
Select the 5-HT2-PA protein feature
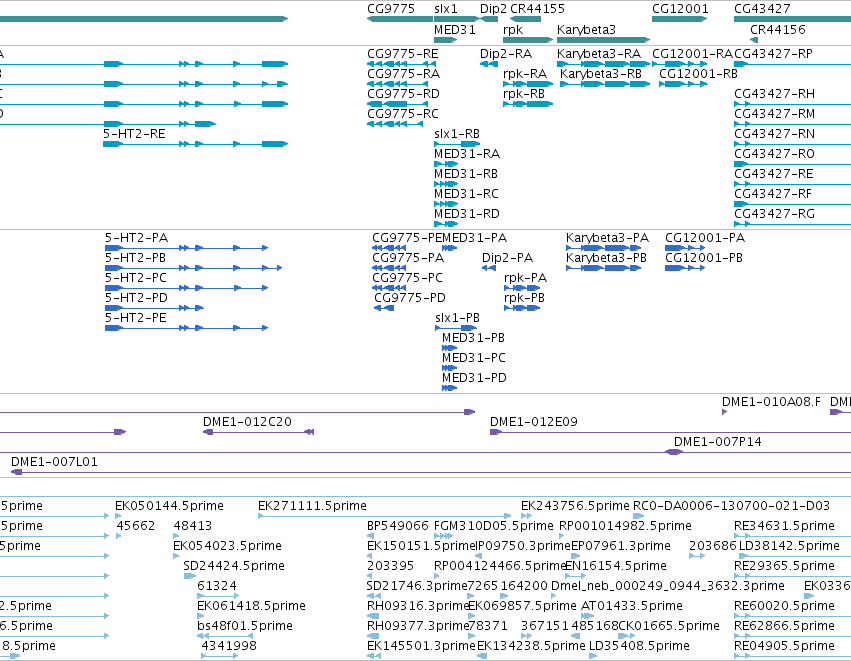tap(186, 248)
